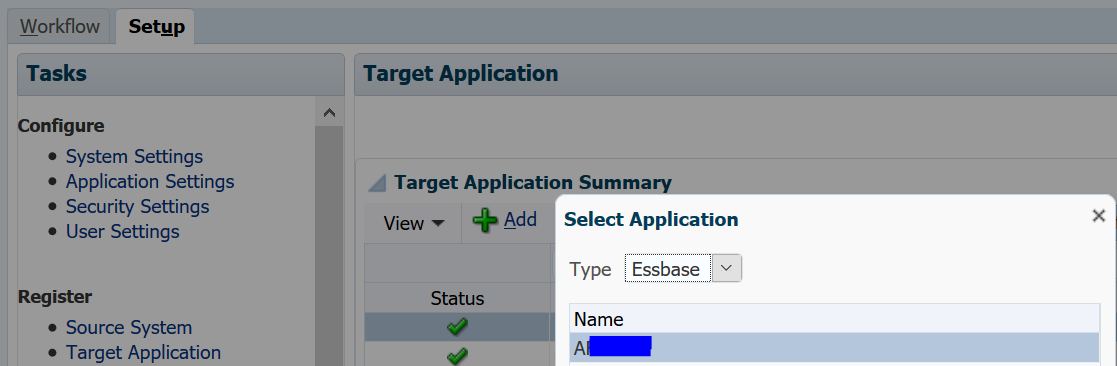This screenshot has width=1117, height=366.
Task: Open Source System link
Action: tap(129, 328)
